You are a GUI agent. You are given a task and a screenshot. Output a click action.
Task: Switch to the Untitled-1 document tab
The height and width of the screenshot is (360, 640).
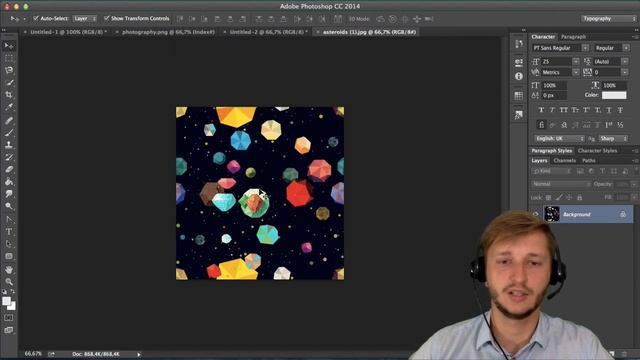coord(68,32)
